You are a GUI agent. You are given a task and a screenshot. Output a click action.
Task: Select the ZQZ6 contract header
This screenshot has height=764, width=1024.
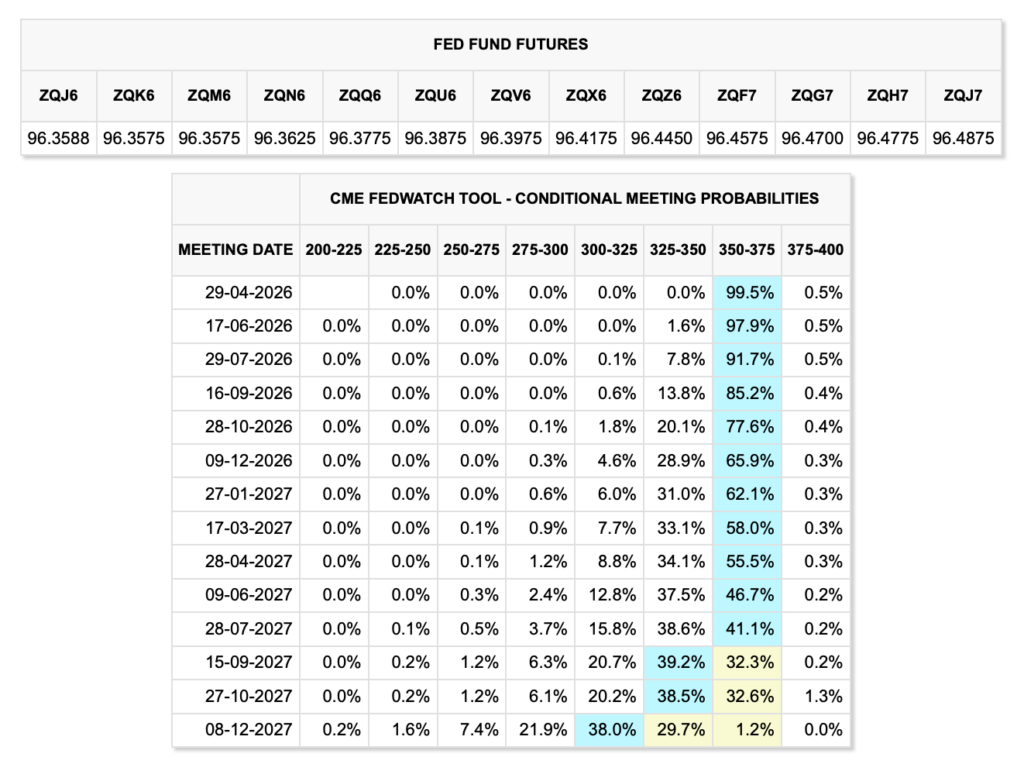(x=662, y=96)
